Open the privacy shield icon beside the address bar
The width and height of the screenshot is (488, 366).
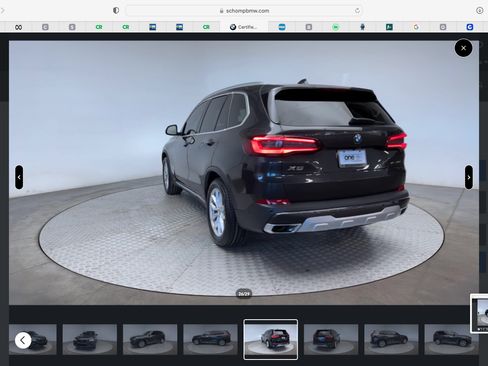point(116,10)
